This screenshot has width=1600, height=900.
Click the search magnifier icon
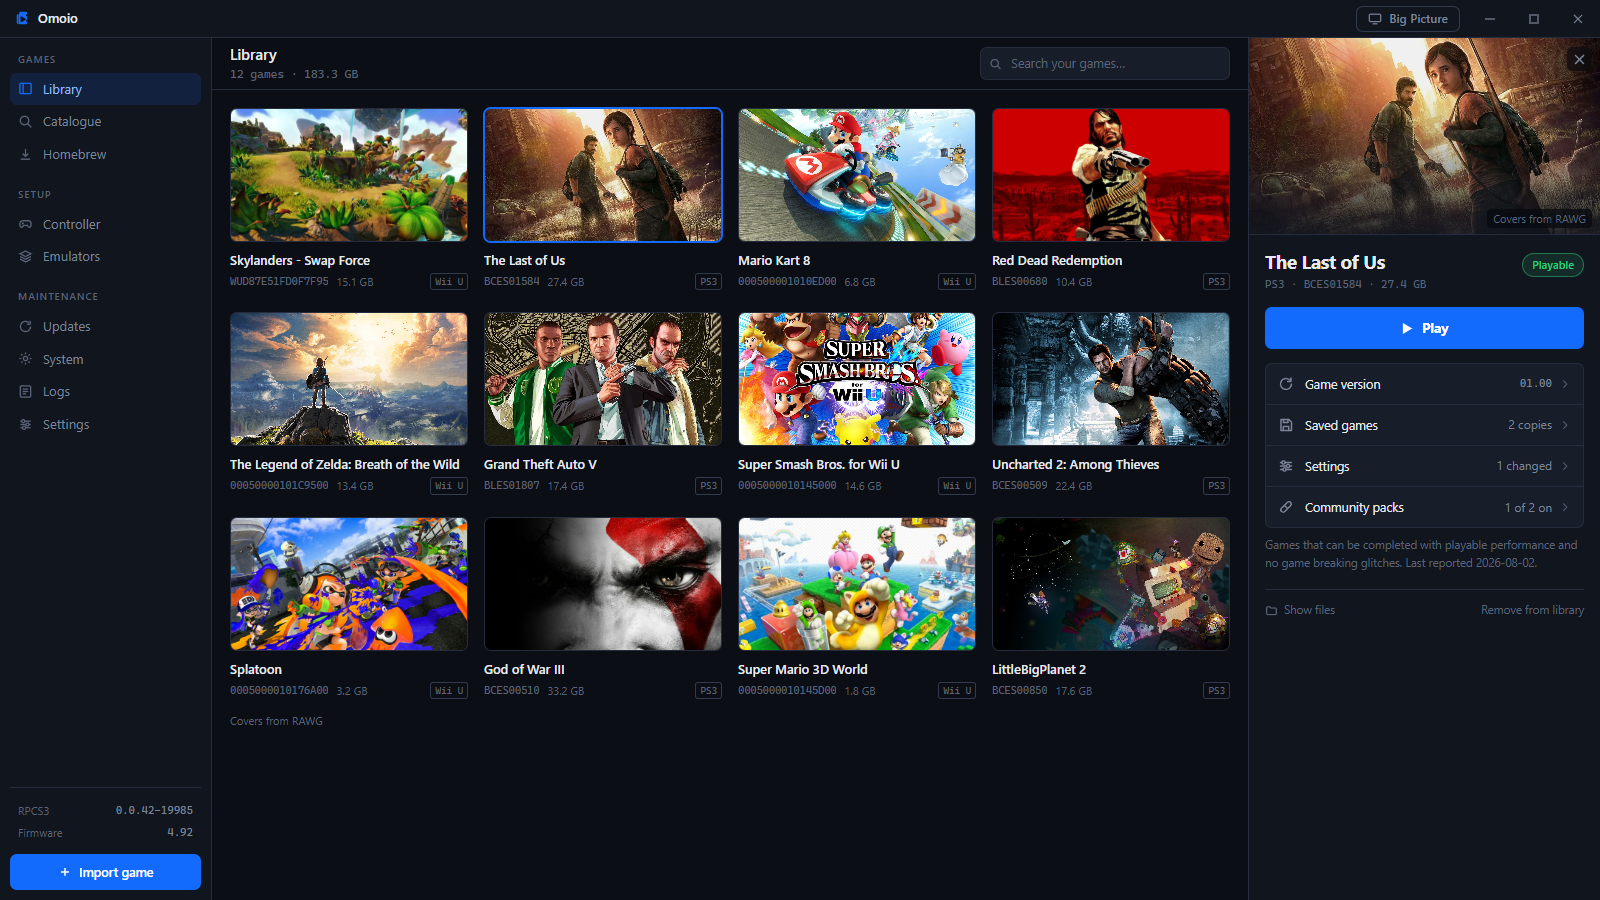point(995,64)
